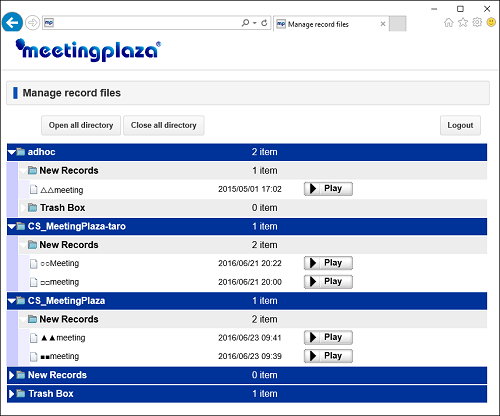Select the ▲▲meeting file name
The height and width of the screenshot is (416, 500).
coord(63,338)
